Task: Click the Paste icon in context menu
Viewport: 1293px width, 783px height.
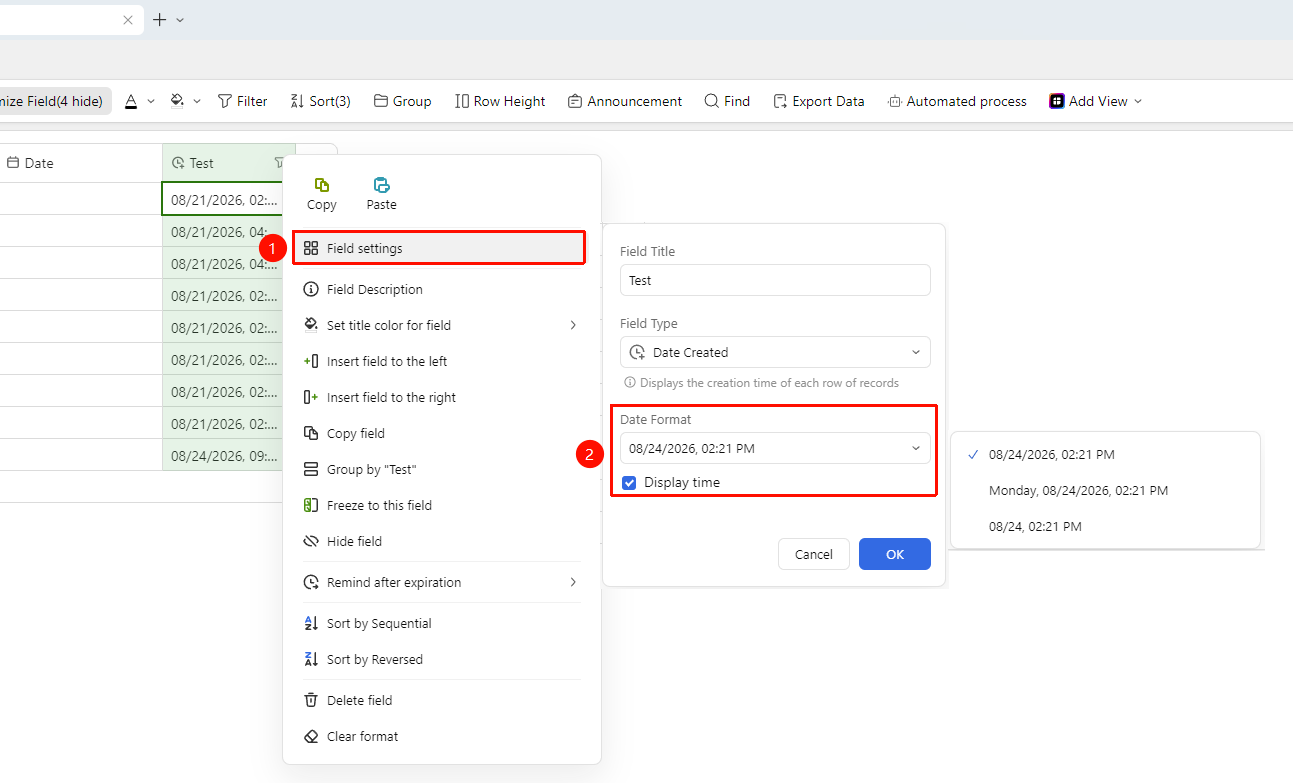Action: coord(381,185)
